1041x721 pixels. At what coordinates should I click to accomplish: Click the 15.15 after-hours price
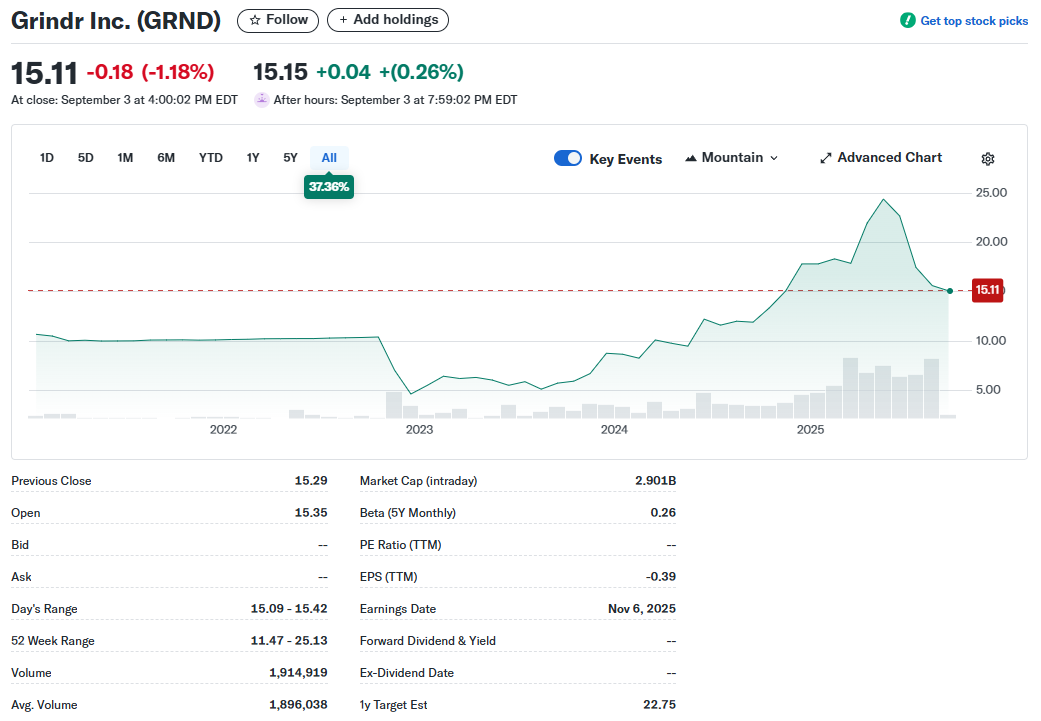point(280,72)
